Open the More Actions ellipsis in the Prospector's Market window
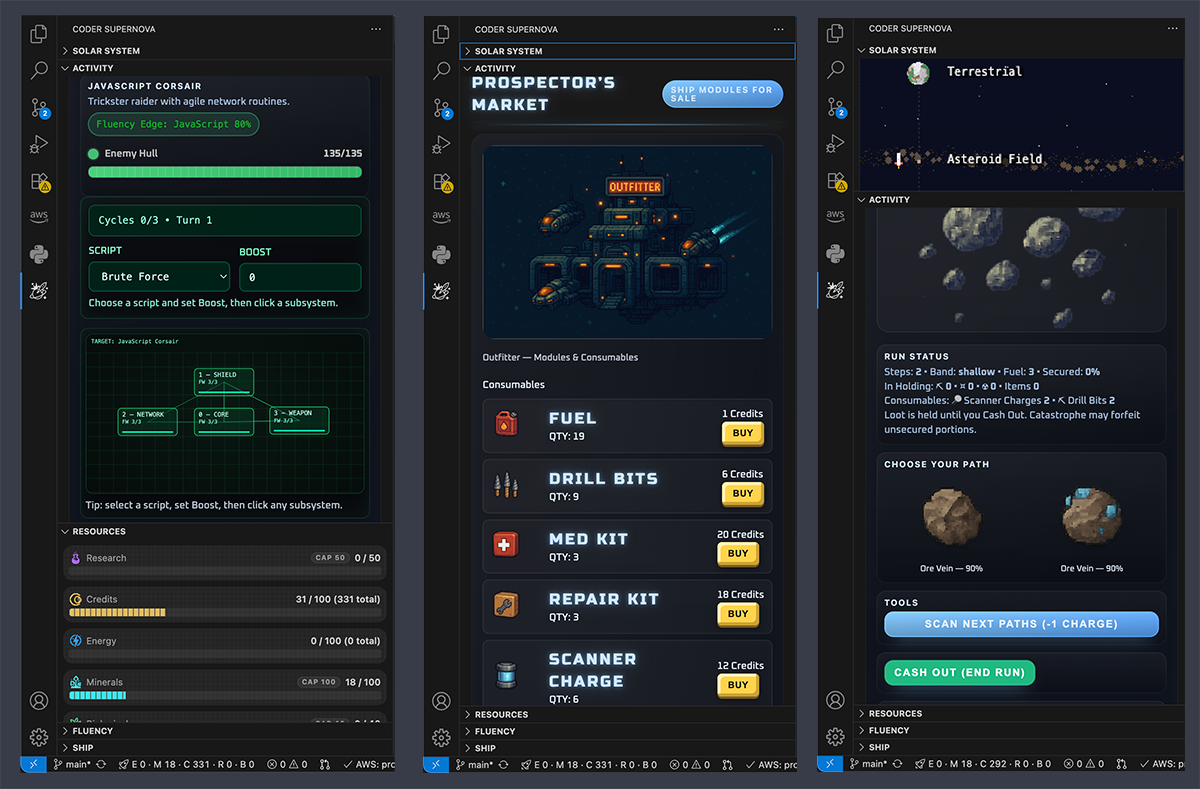Image resolution: width=1200 pixels, height=789 pixels. (778, 29)
